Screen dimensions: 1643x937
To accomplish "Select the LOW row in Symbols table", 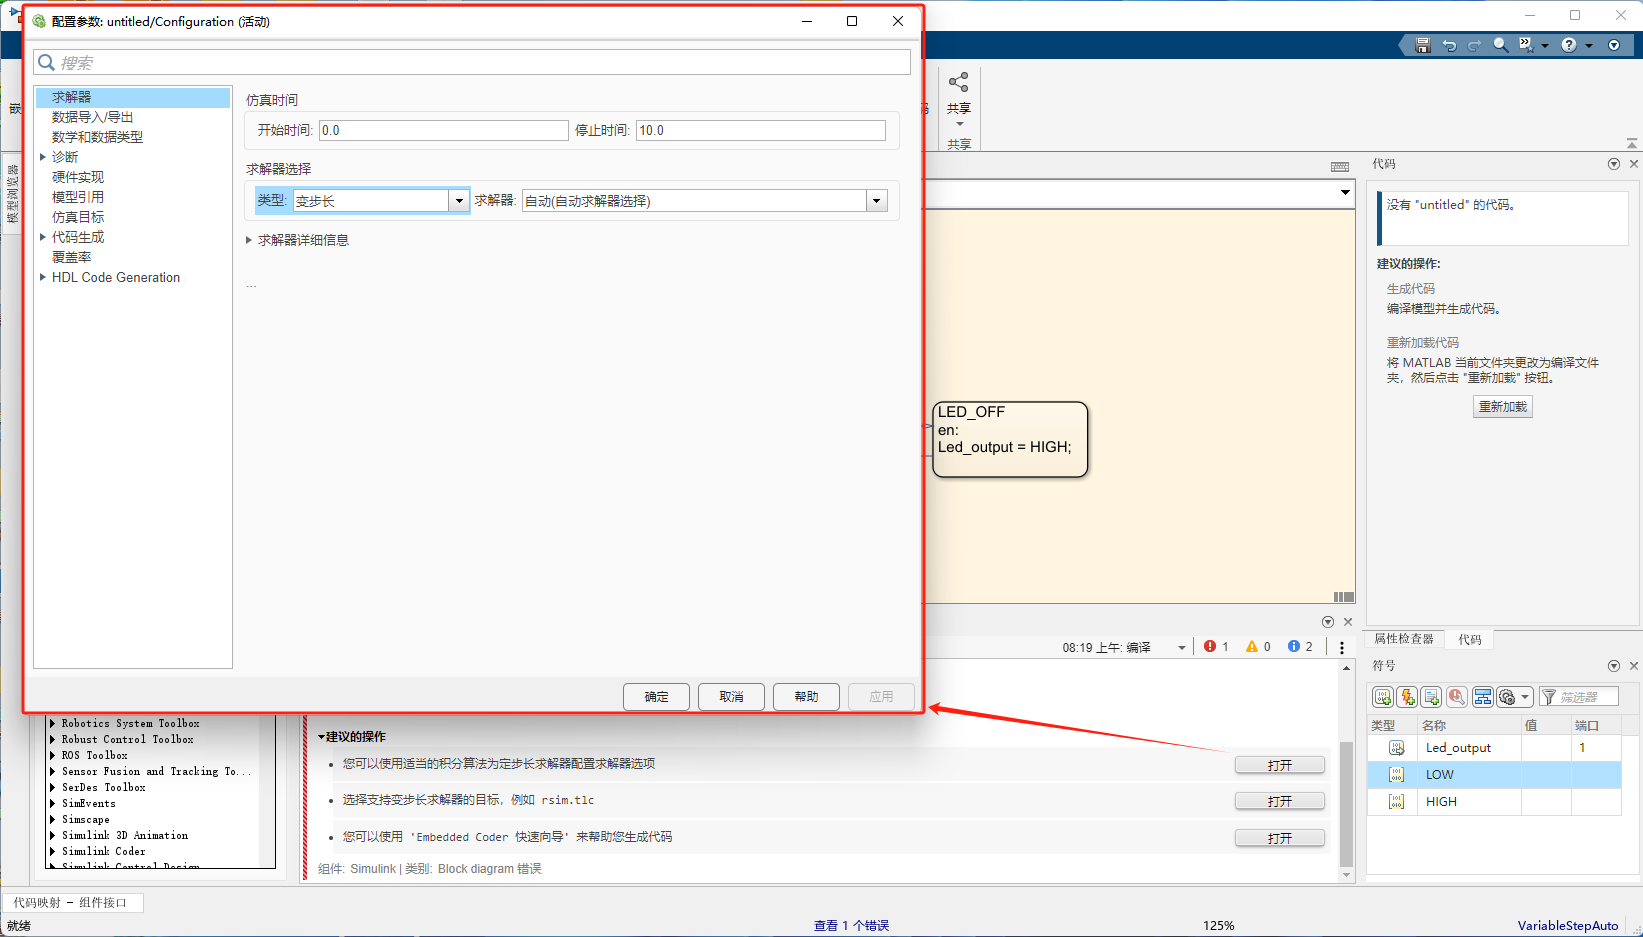I will (x=1494, y=775).
